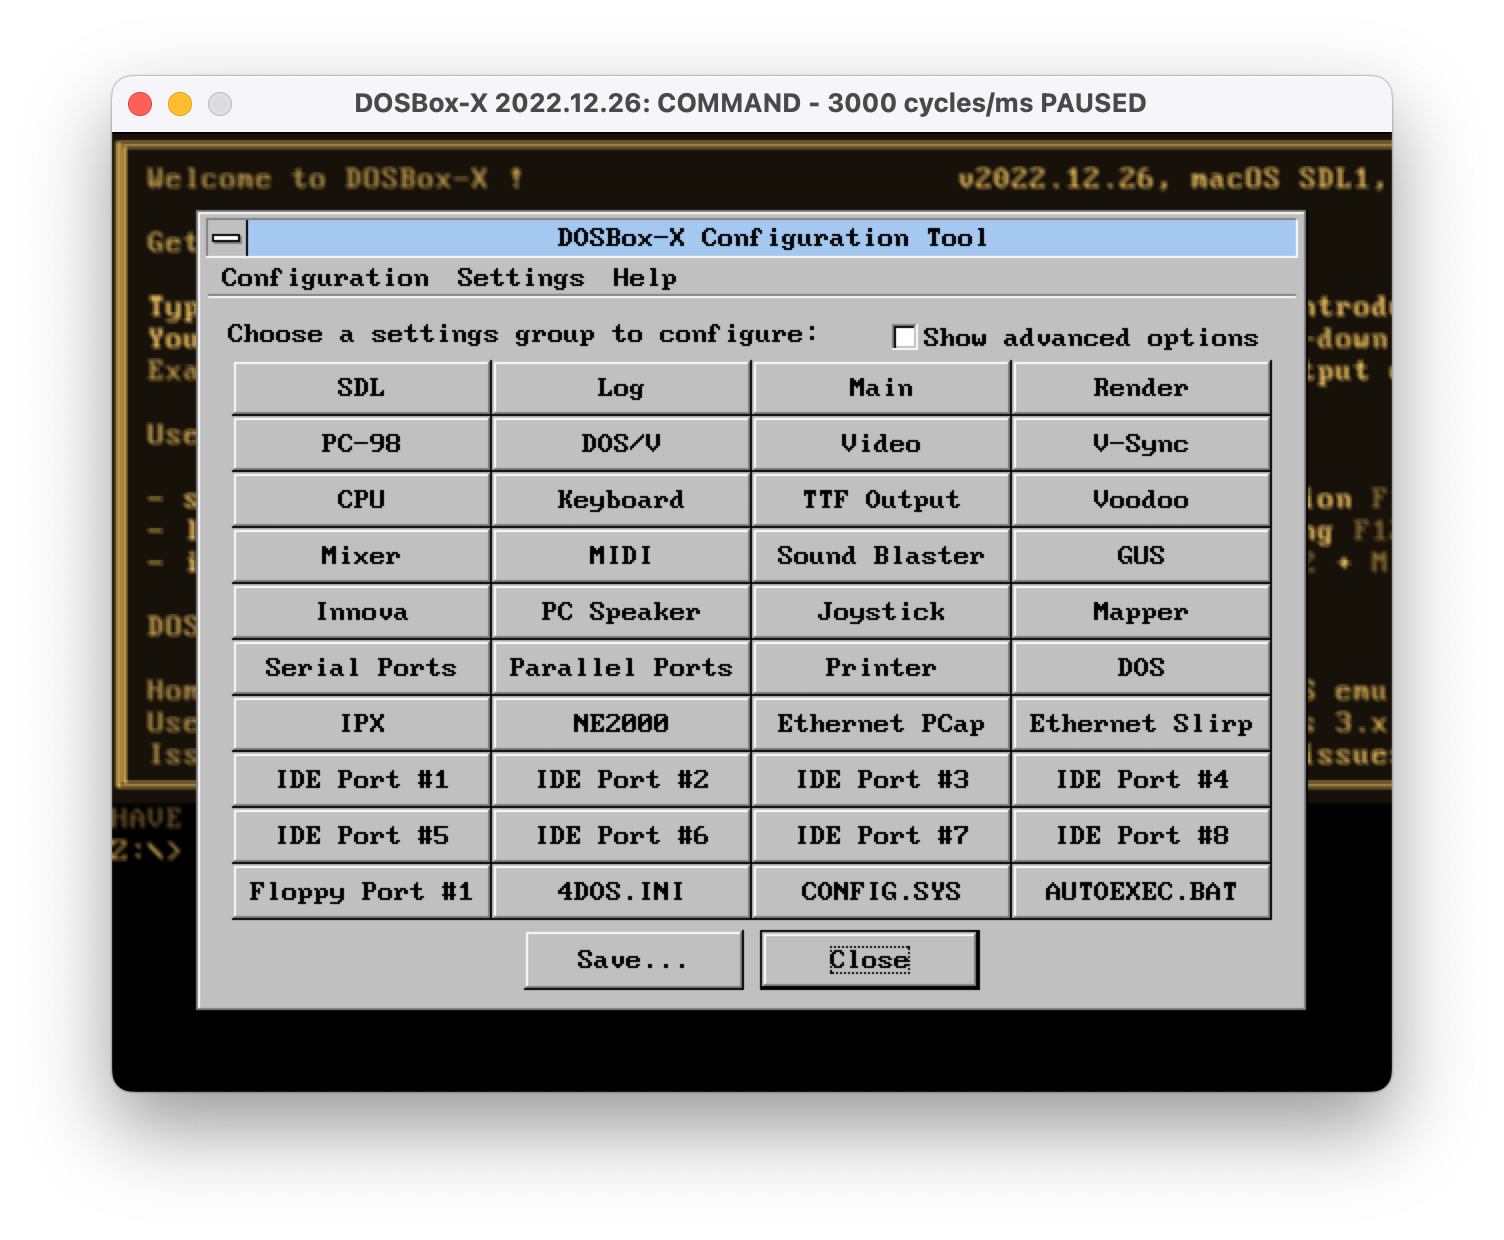Open IPX settings group
Viewport: 1504px width, 1240px height.
(x=361, y=724)
